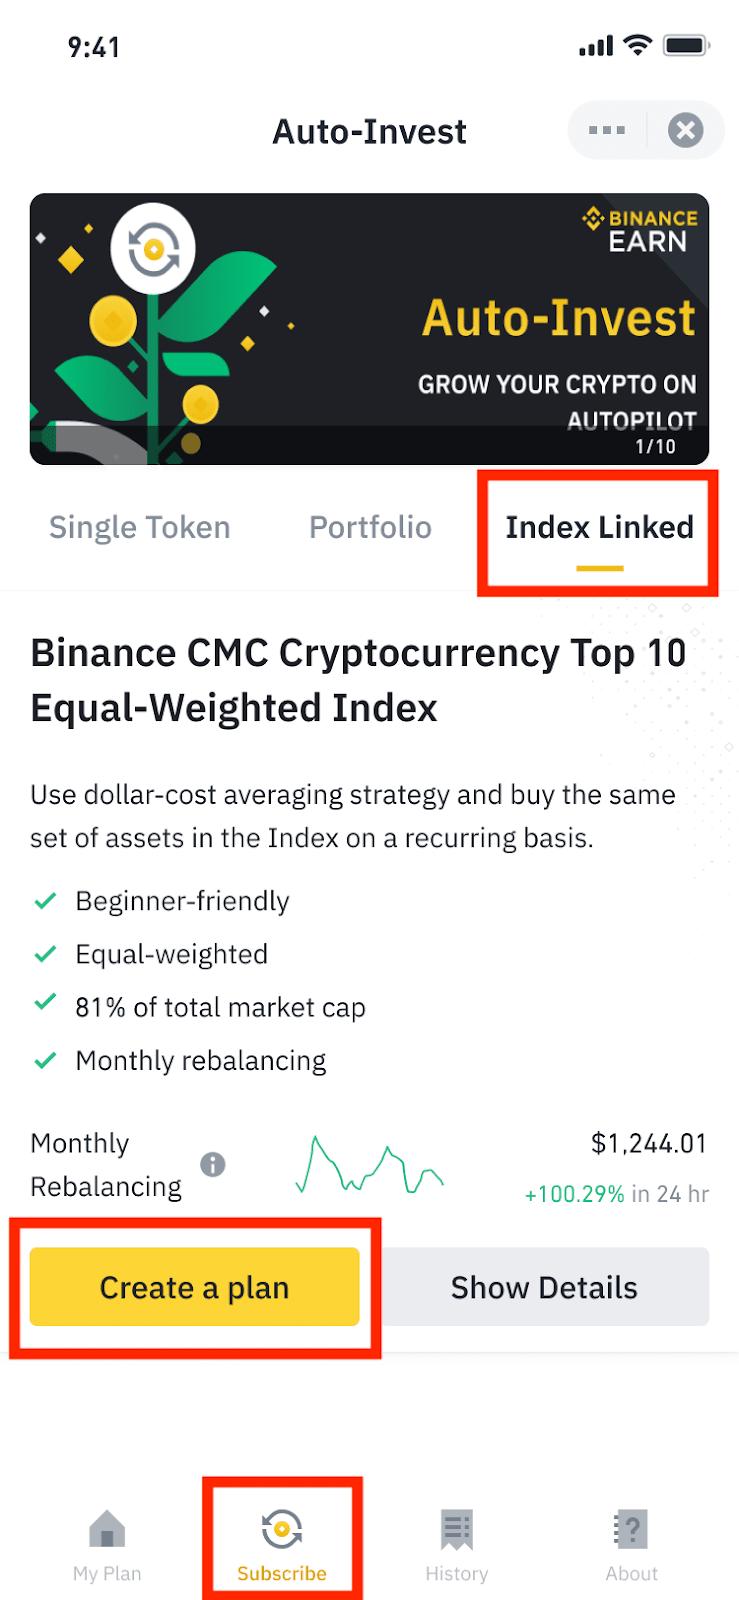The height and width of the screenshot is (1600, 739).
Task: Tap the Auto-Invest coin emblem in banner
Action: tap(153, 248)
